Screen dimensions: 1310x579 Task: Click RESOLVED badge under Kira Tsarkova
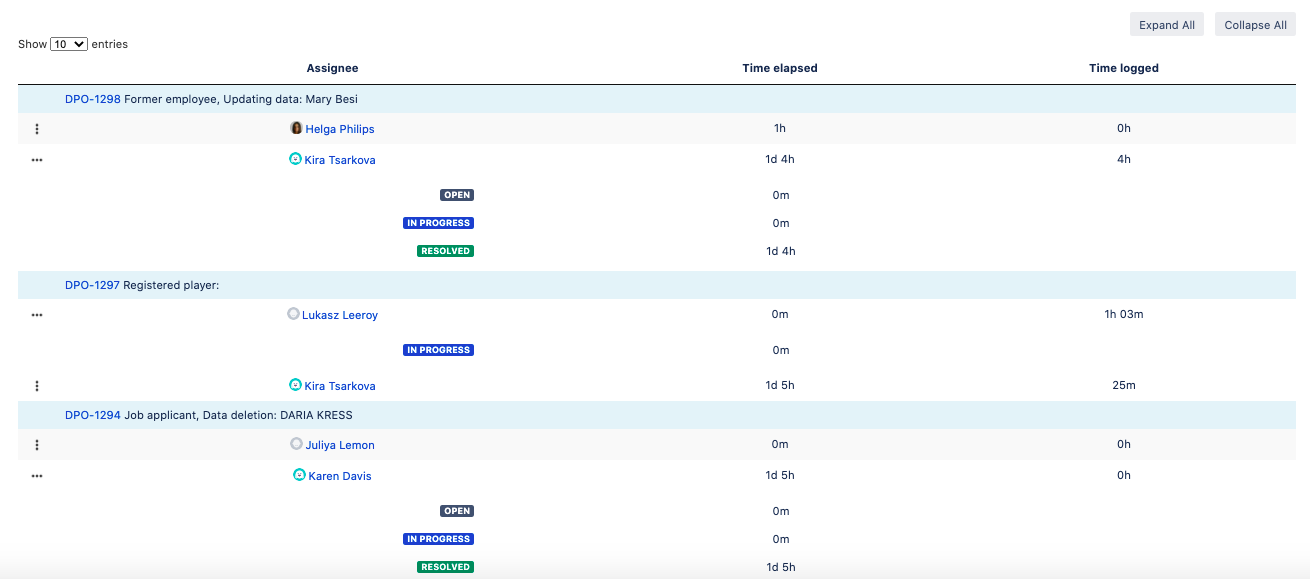tap(445, 251)
